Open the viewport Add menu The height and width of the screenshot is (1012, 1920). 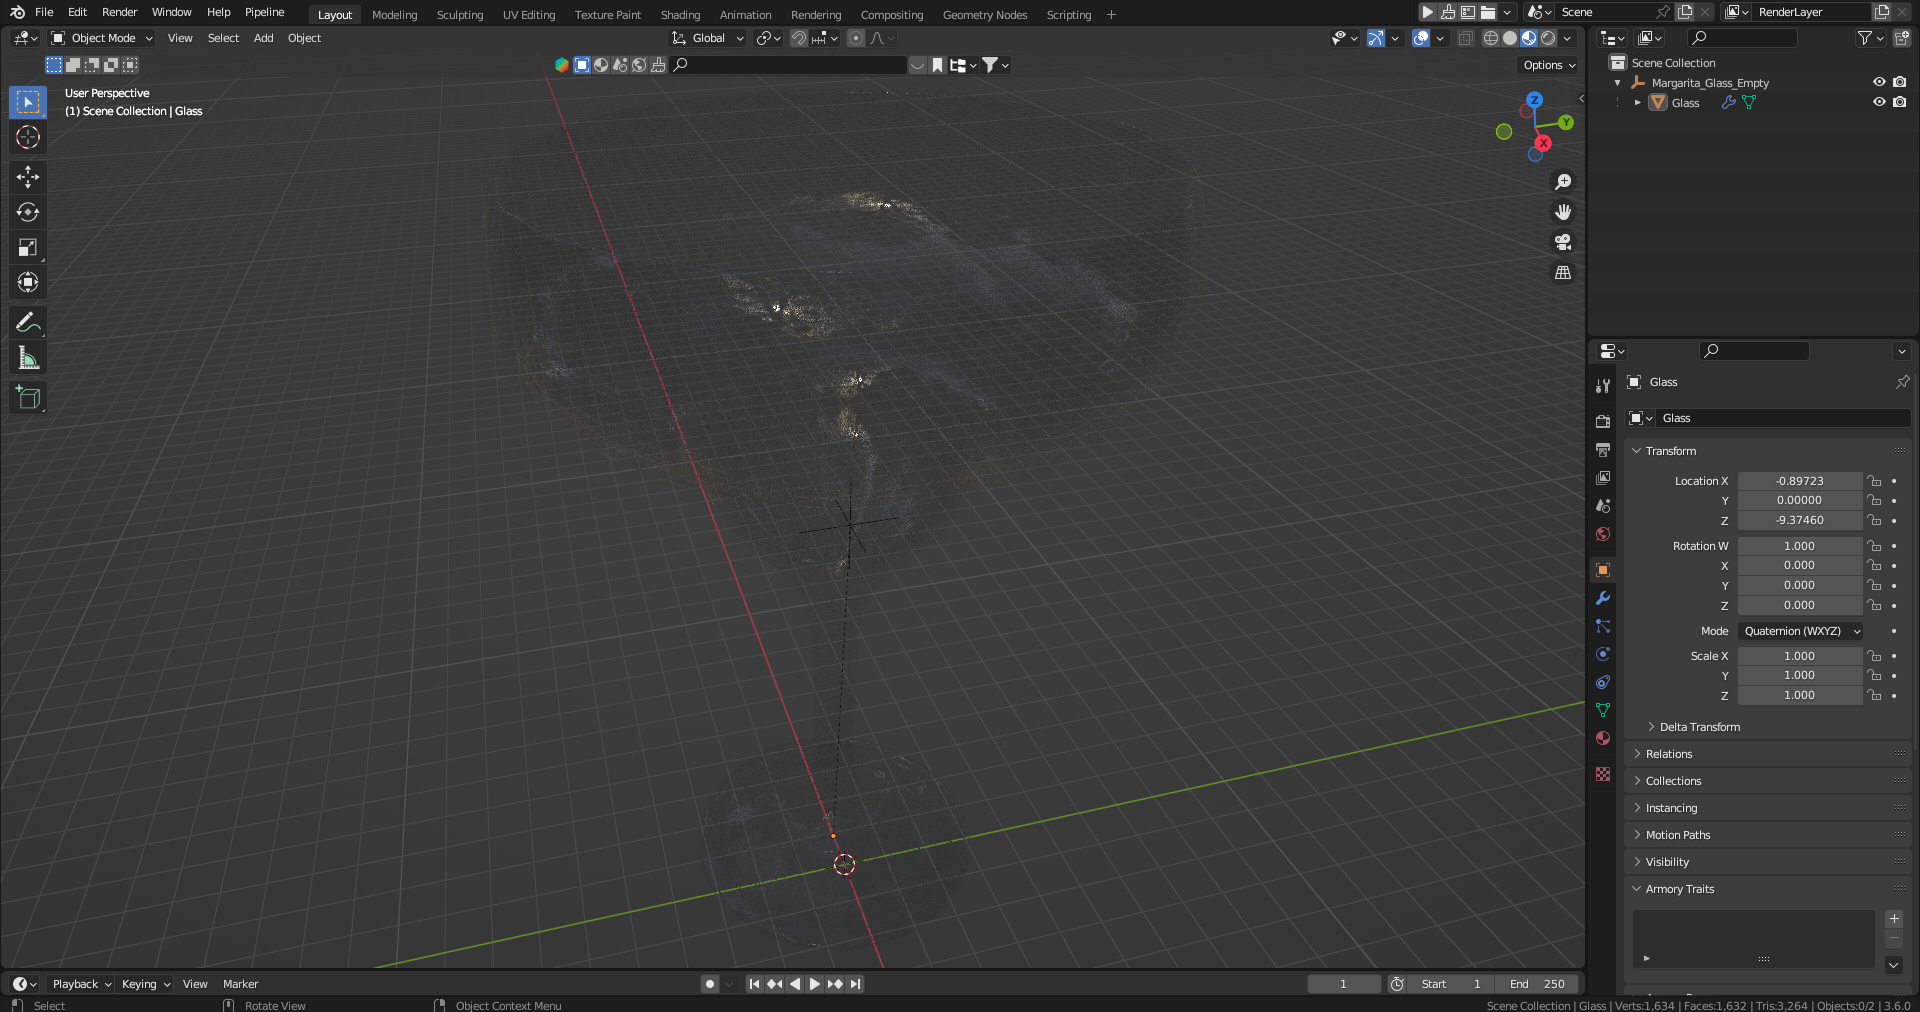[x=263, y=38]
